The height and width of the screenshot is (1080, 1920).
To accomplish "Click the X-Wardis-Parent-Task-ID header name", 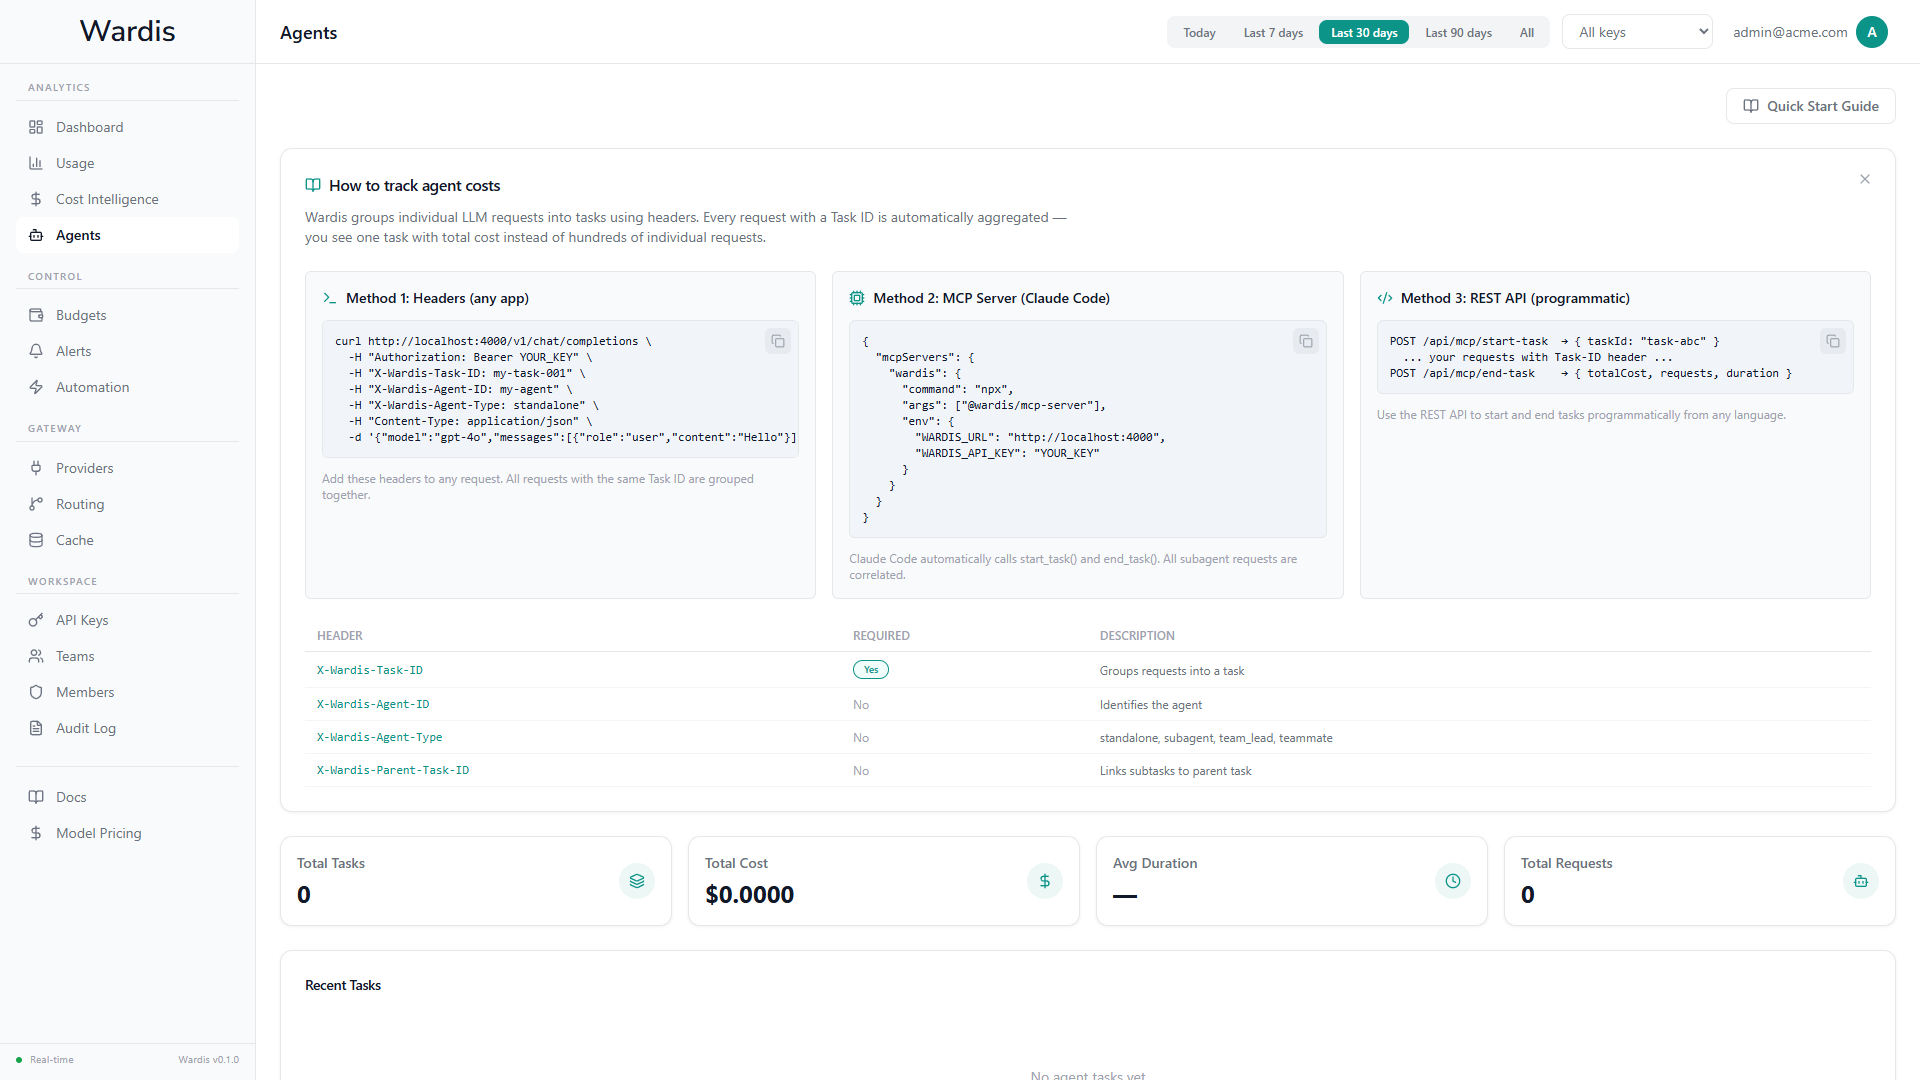I will click(393, 770).
